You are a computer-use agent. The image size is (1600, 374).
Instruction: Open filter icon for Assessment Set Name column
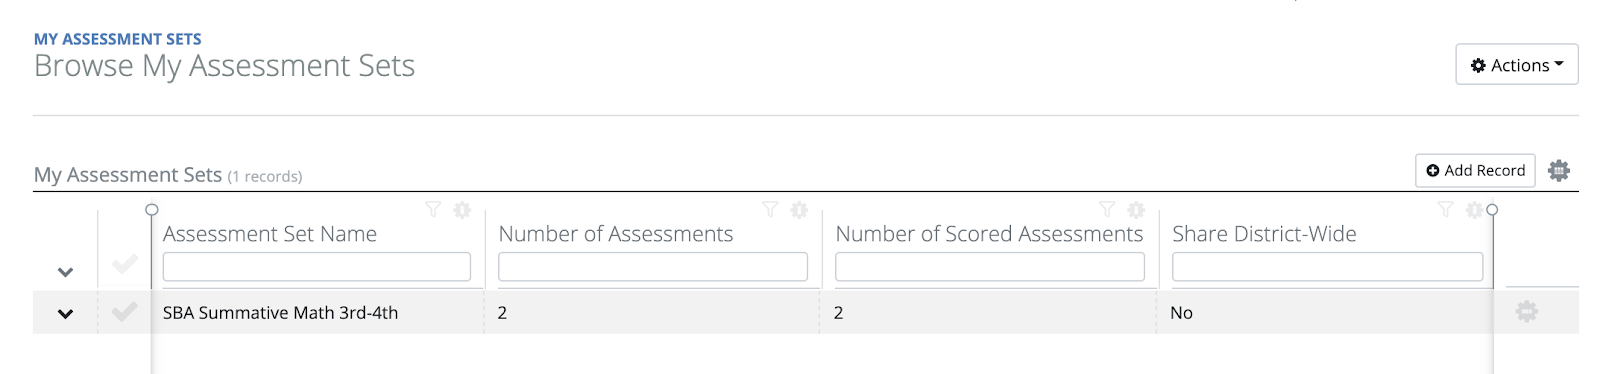coord(433,209)
